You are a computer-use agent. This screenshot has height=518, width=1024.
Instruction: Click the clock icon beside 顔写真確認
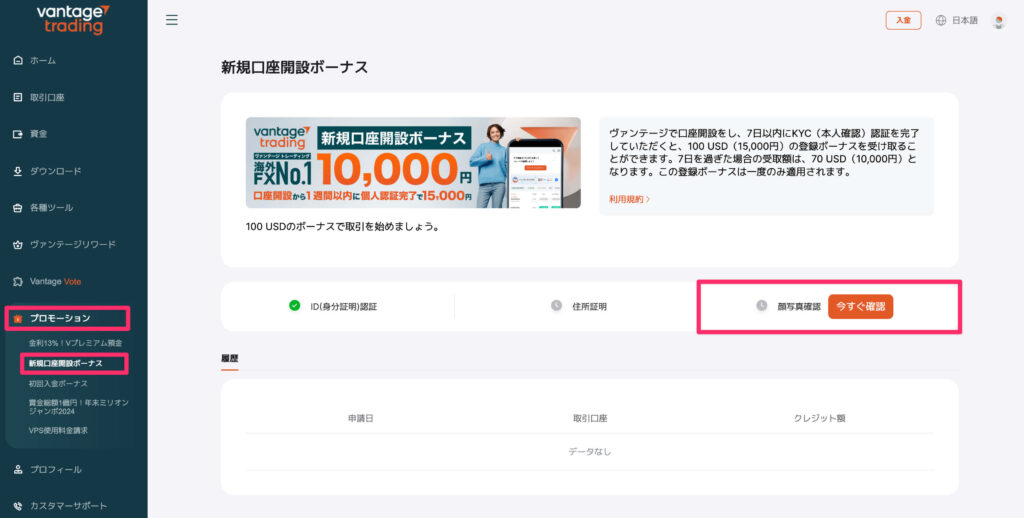pyautogui.click(x=762, y=306)
